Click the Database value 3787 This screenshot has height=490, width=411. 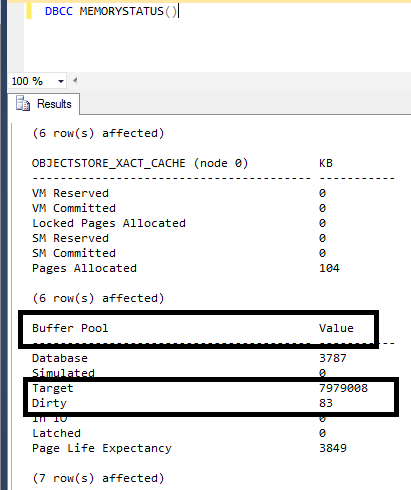333,358
